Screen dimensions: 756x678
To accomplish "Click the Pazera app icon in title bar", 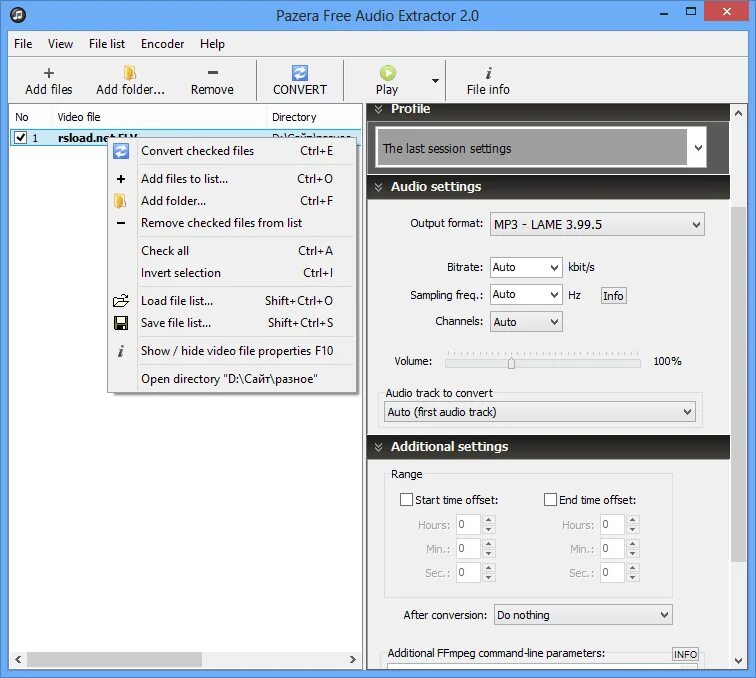I will click(18, 15).
